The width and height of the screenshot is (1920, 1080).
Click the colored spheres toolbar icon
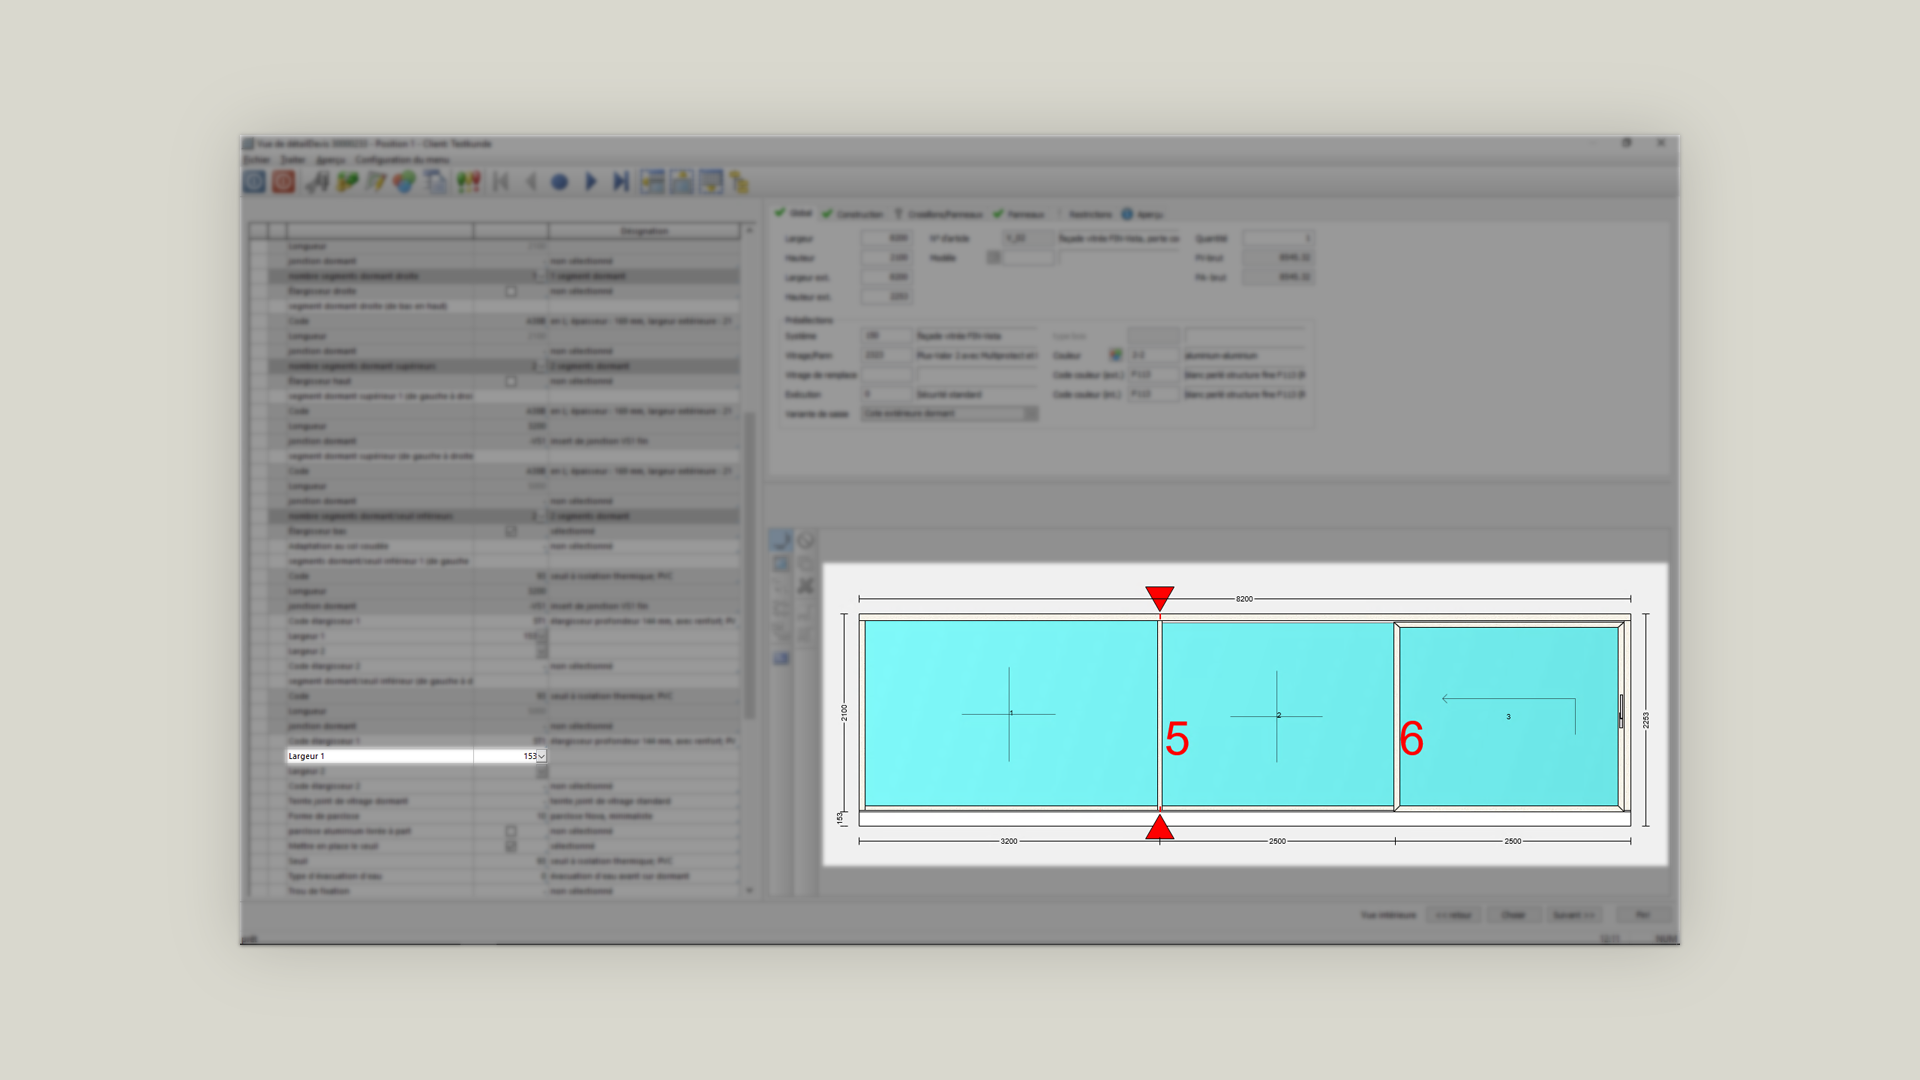tap(405, 182)
